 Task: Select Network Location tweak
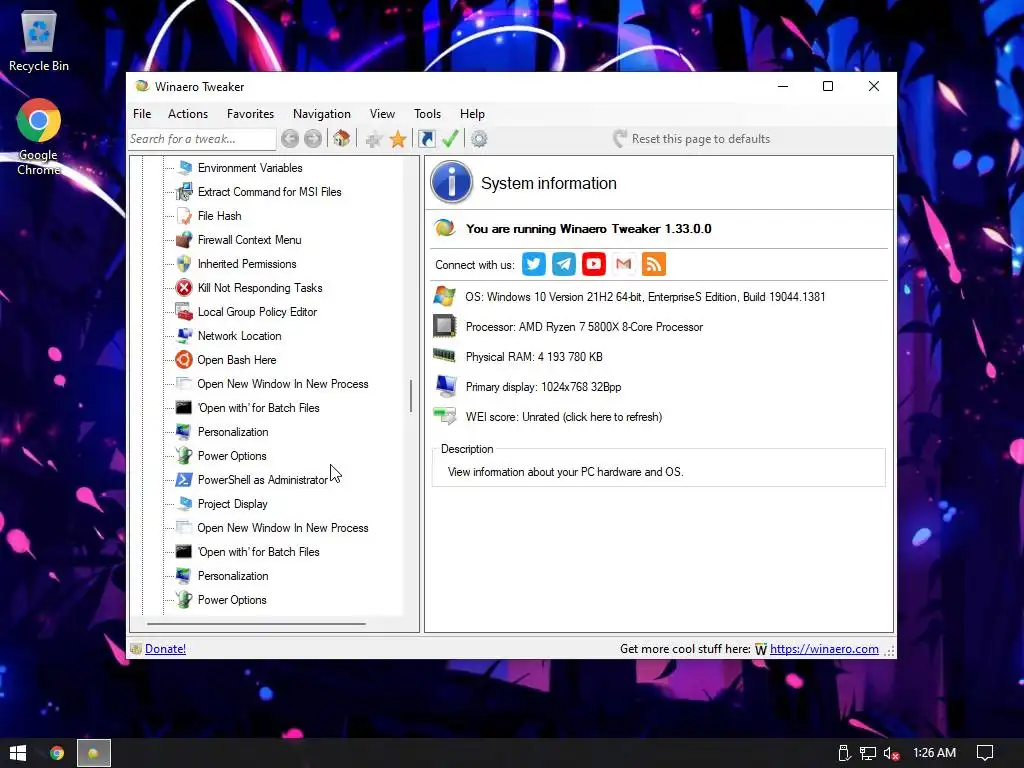point(239,336)
